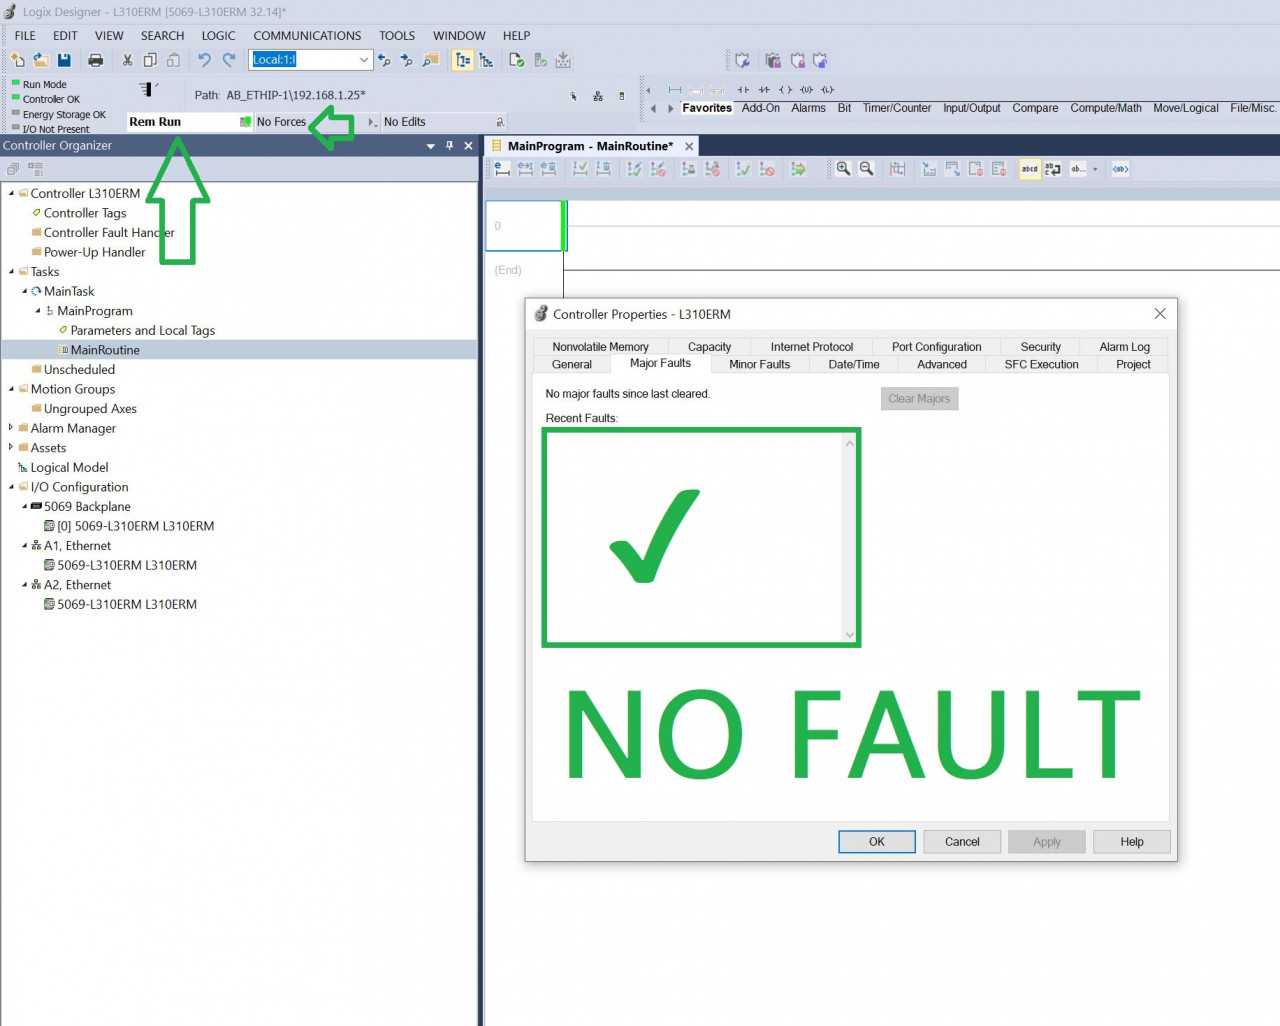Click the Output Unlatch instruction icon
This screenshot has height=1026, width=1280.
(806, 90)
